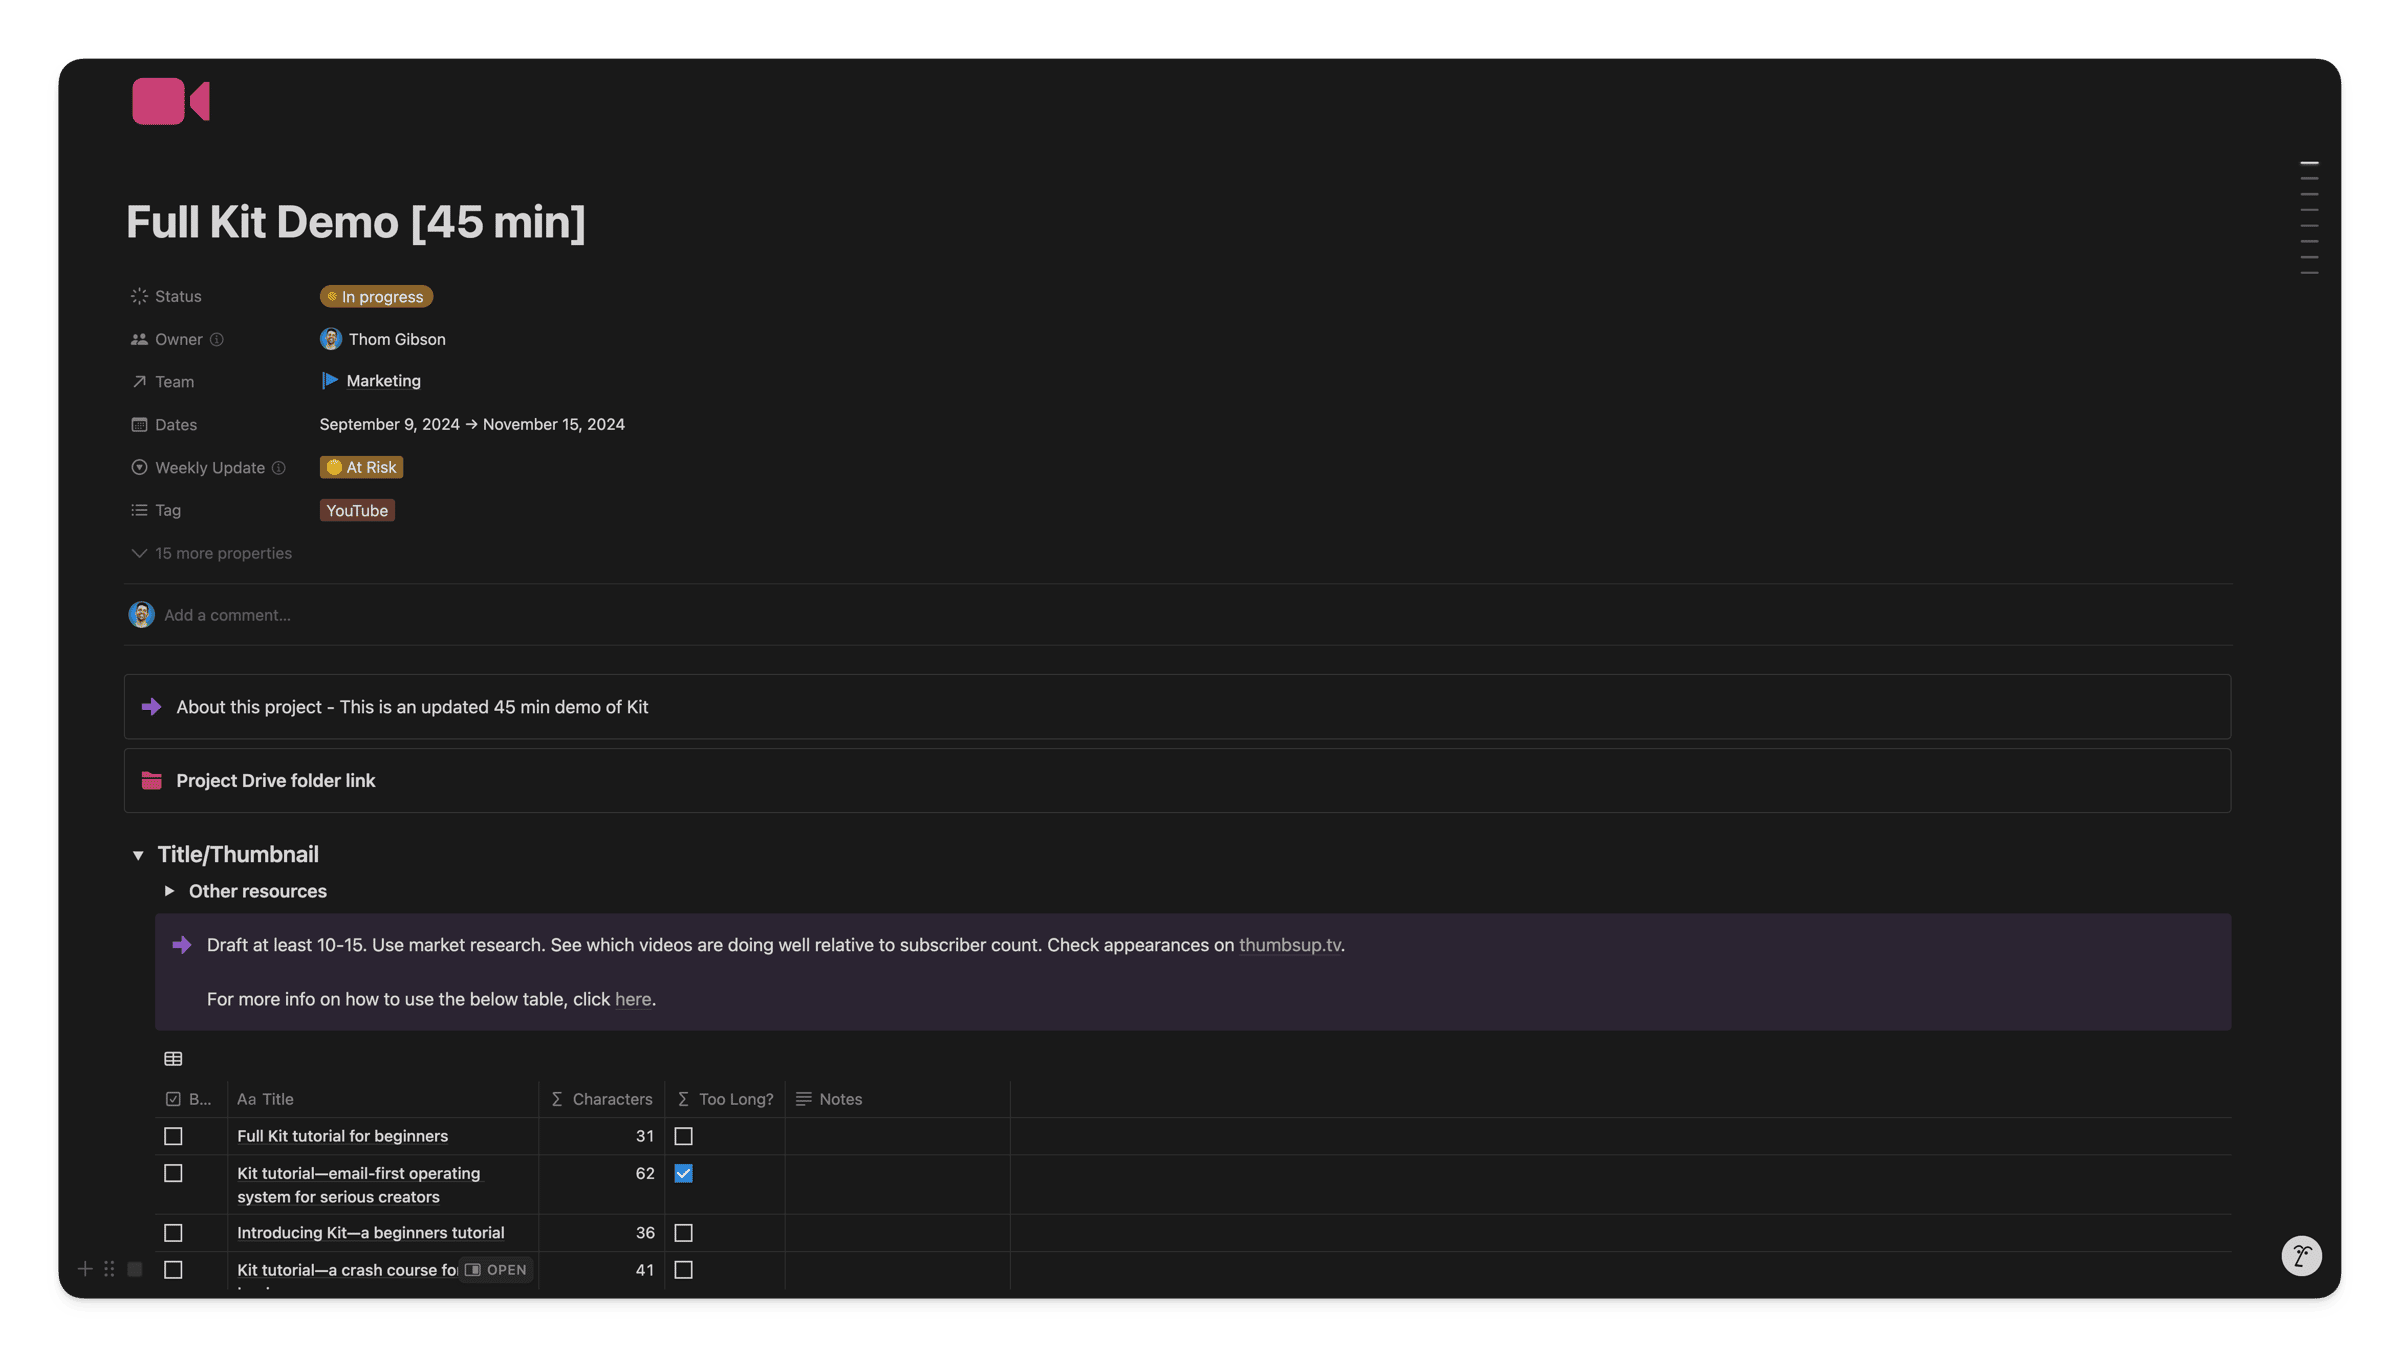The height and width of the screenshot is (1357, 2400).
Task: Collapse the Title/Thumbnail toggle
Action: (138, 855)
